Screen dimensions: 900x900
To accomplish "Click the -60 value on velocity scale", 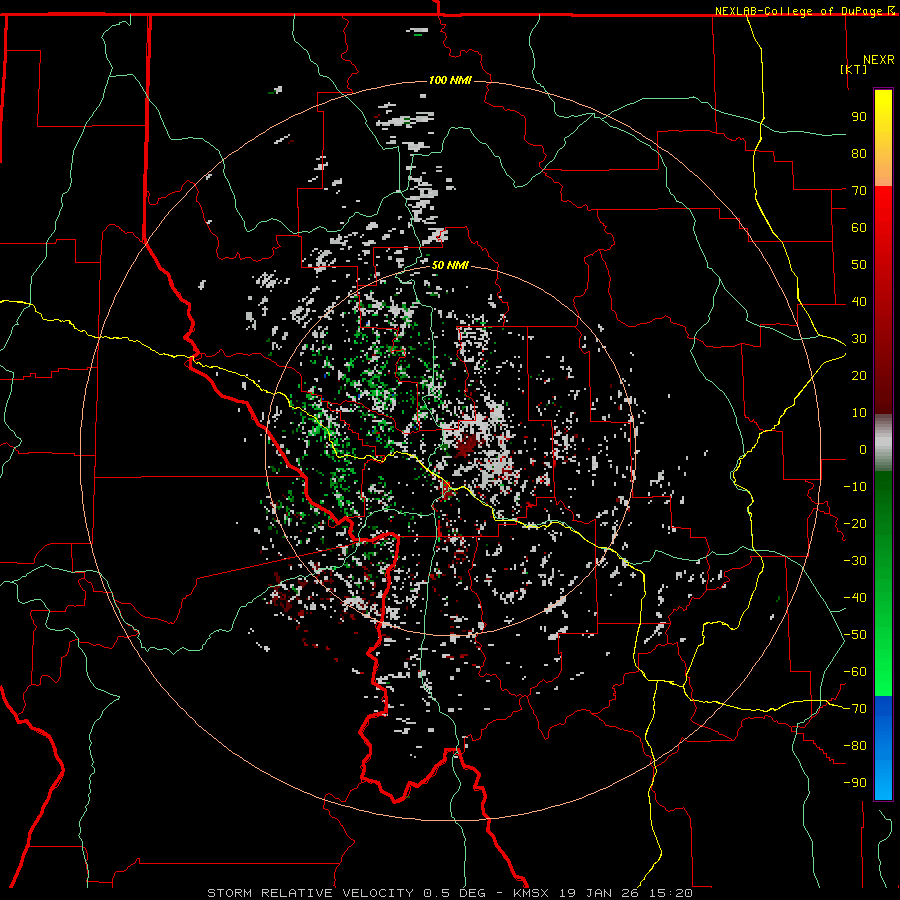I will (855, 672).
